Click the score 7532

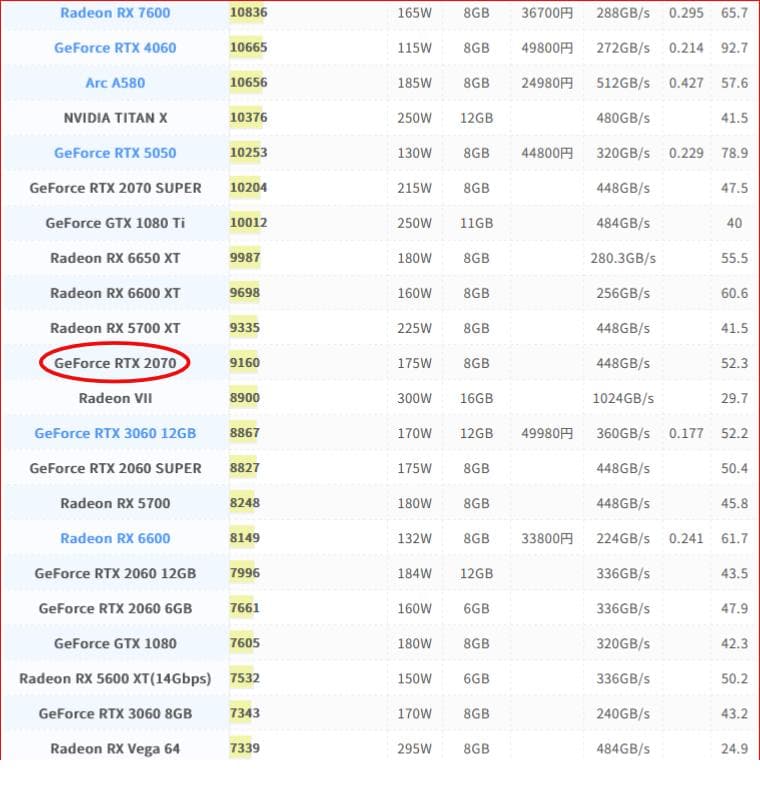coord(245,678)
